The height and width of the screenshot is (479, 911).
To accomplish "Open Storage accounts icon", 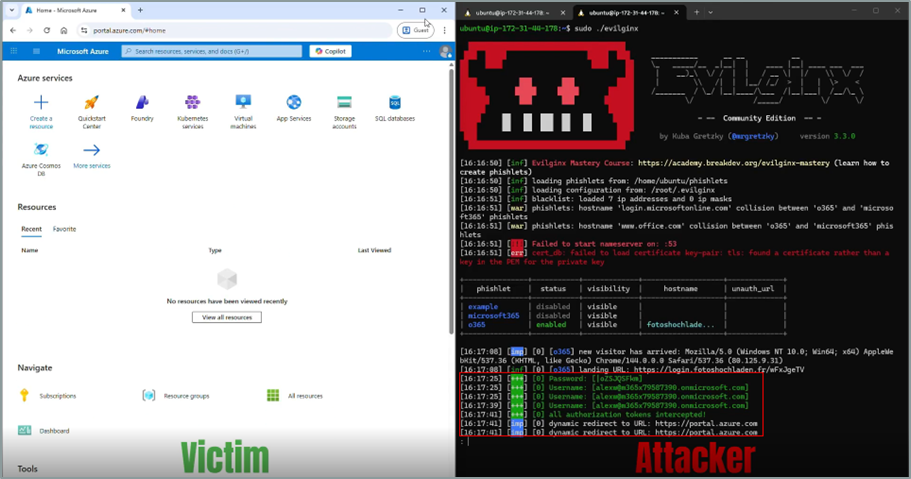I will click(344, 102).
